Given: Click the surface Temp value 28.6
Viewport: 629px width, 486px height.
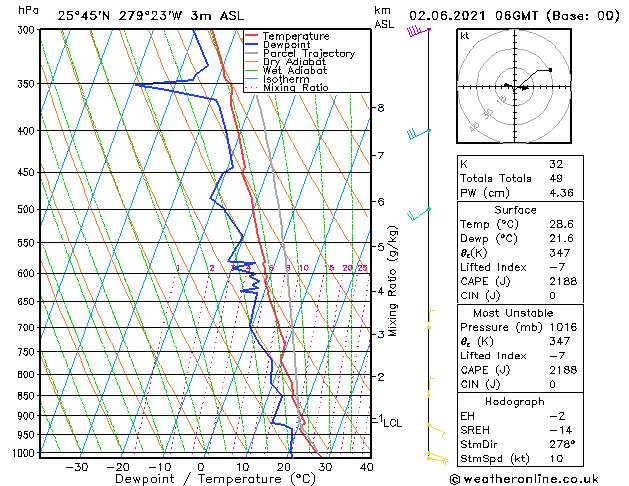Looking at the screenshot, I should (561, 224).
